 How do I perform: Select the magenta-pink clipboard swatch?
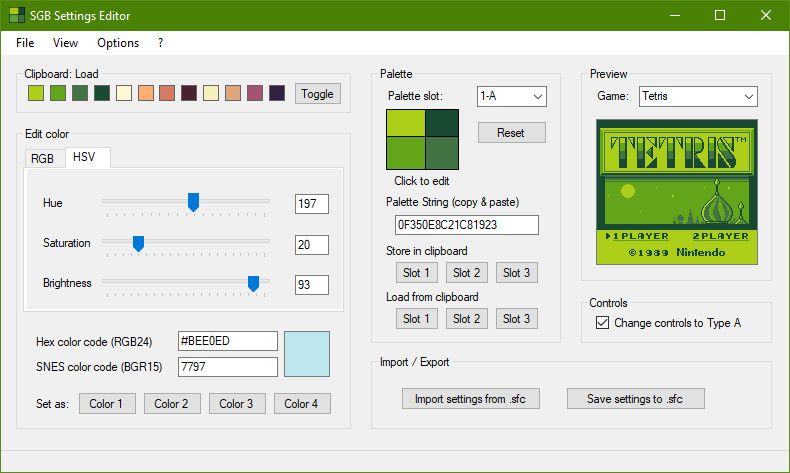(x=255, y=93)
